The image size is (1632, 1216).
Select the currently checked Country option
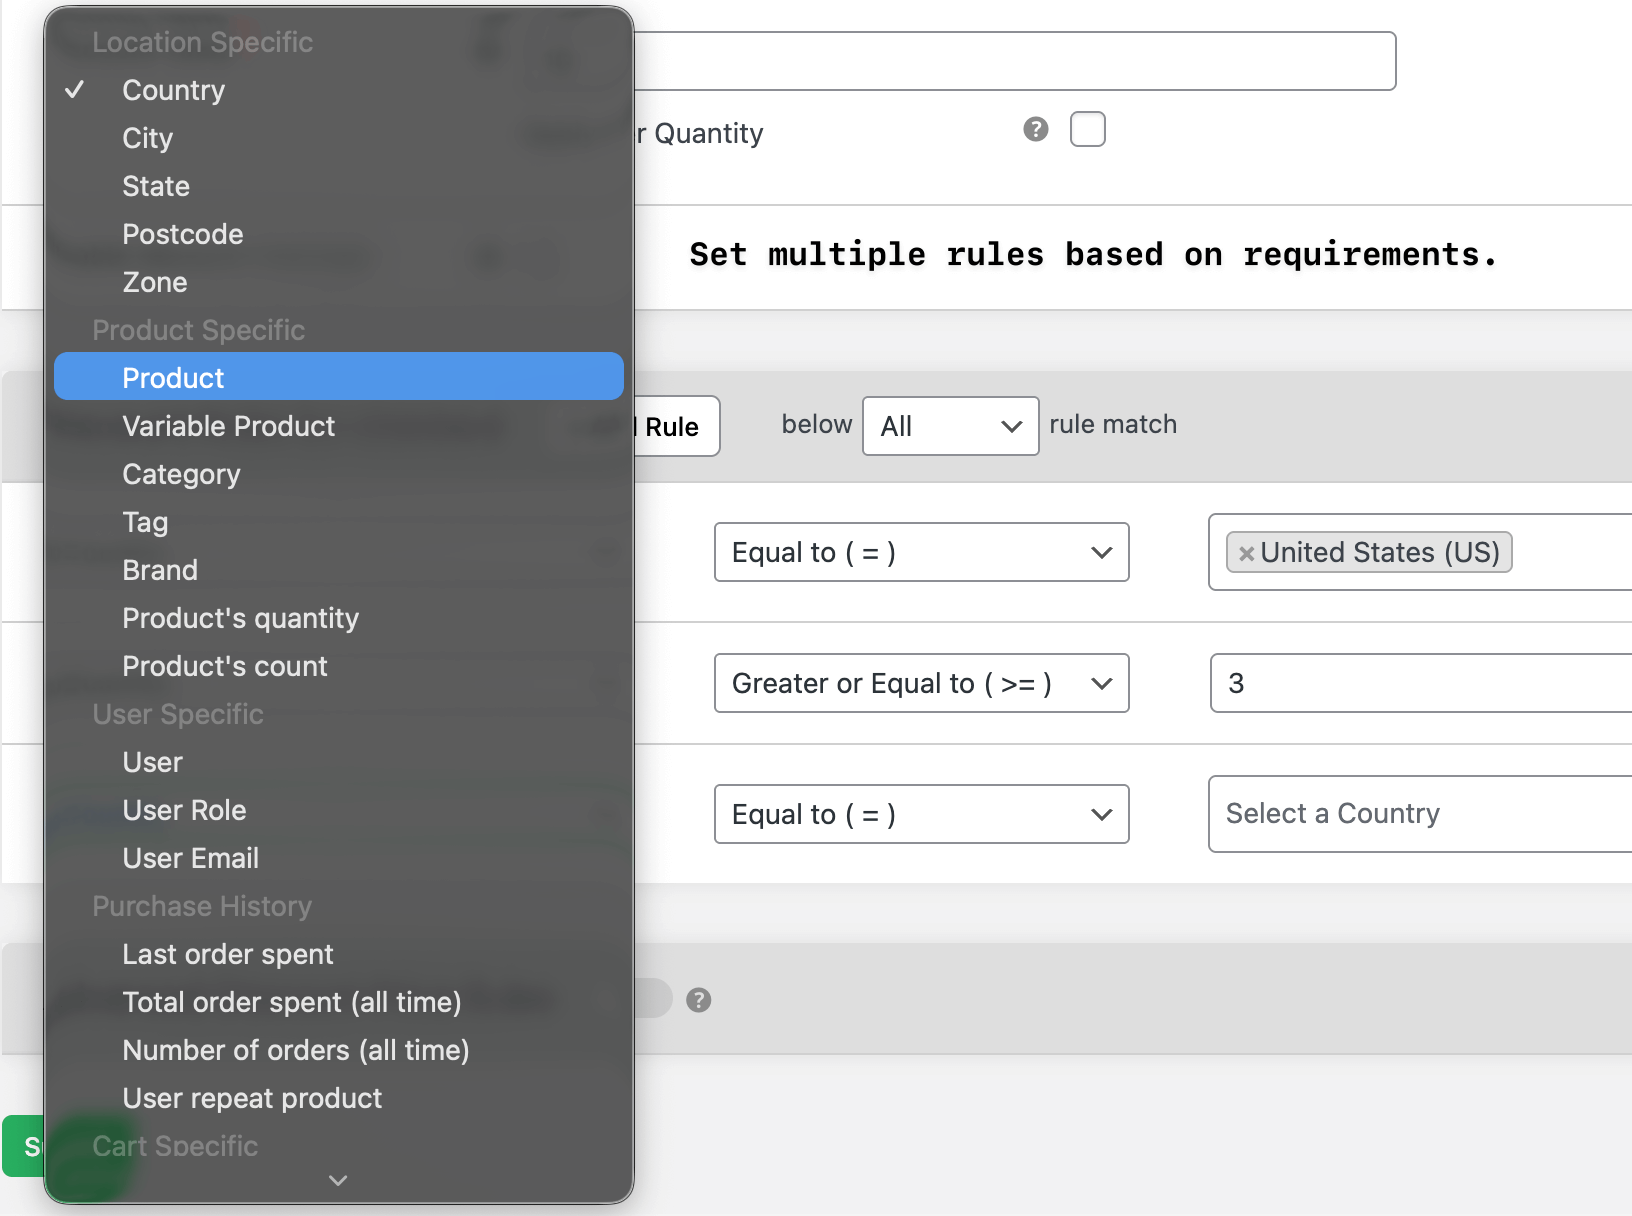tap(172, 90)
